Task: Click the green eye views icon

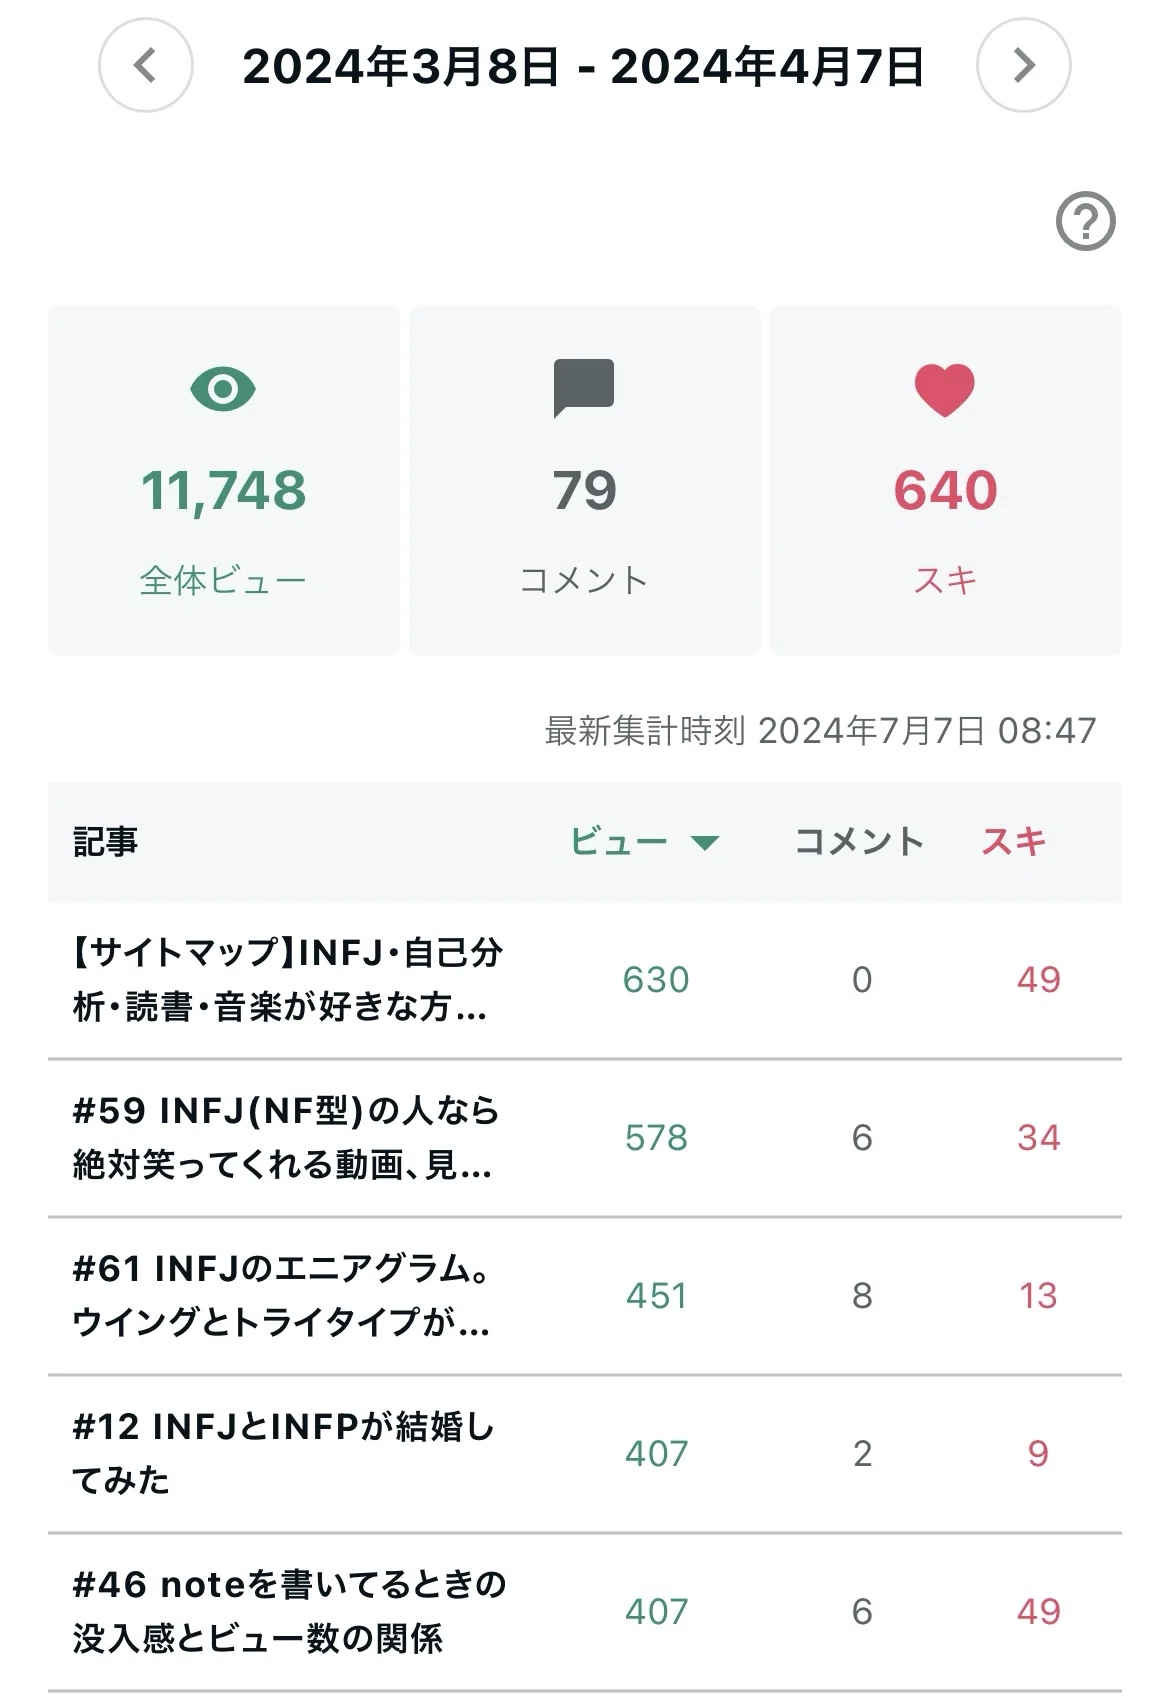Action: [223, 388]
